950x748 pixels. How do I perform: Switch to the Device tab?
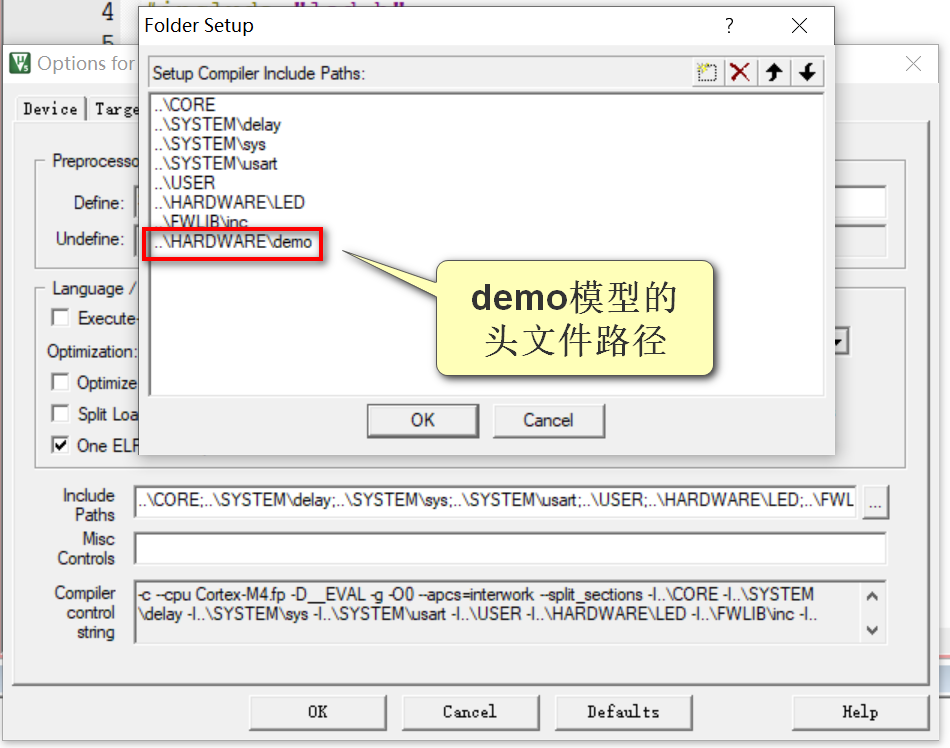tap(50, 109)
